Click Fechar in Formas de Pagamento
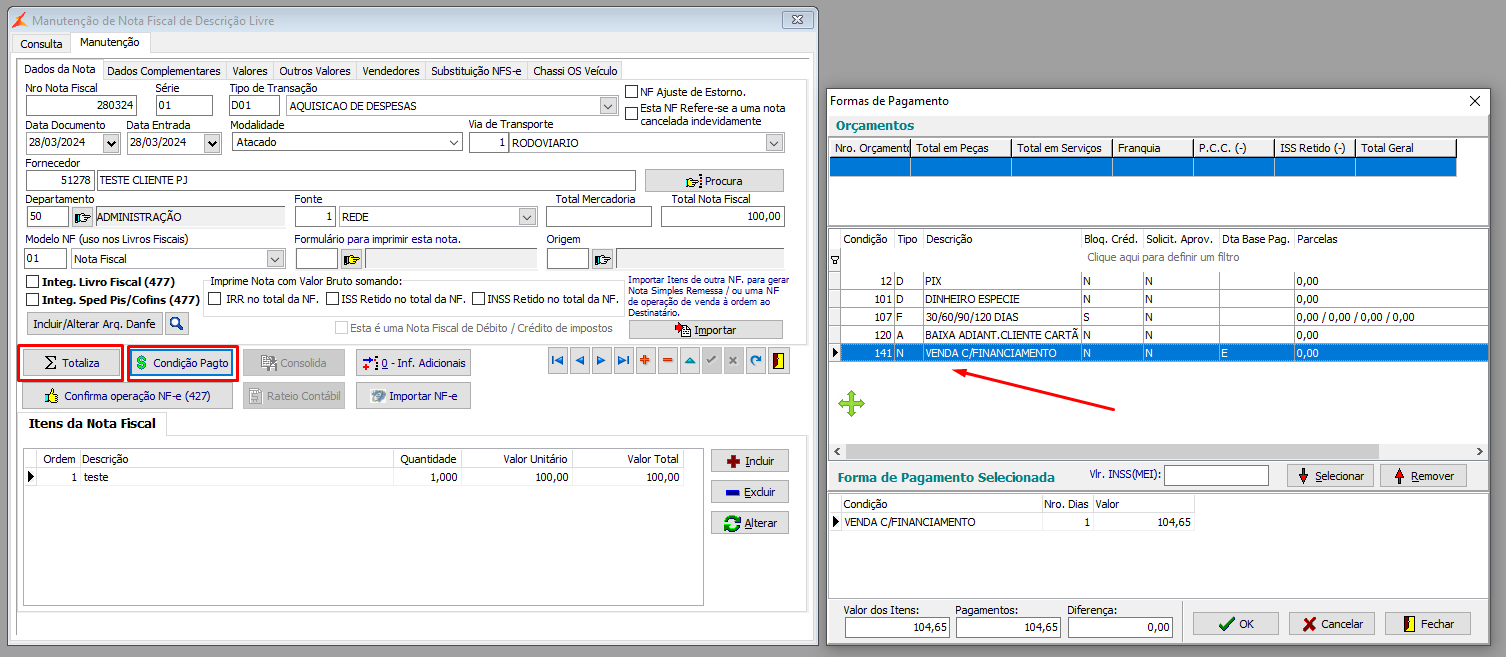Viewport: 1506px width, 657px height. [1427, 623]
